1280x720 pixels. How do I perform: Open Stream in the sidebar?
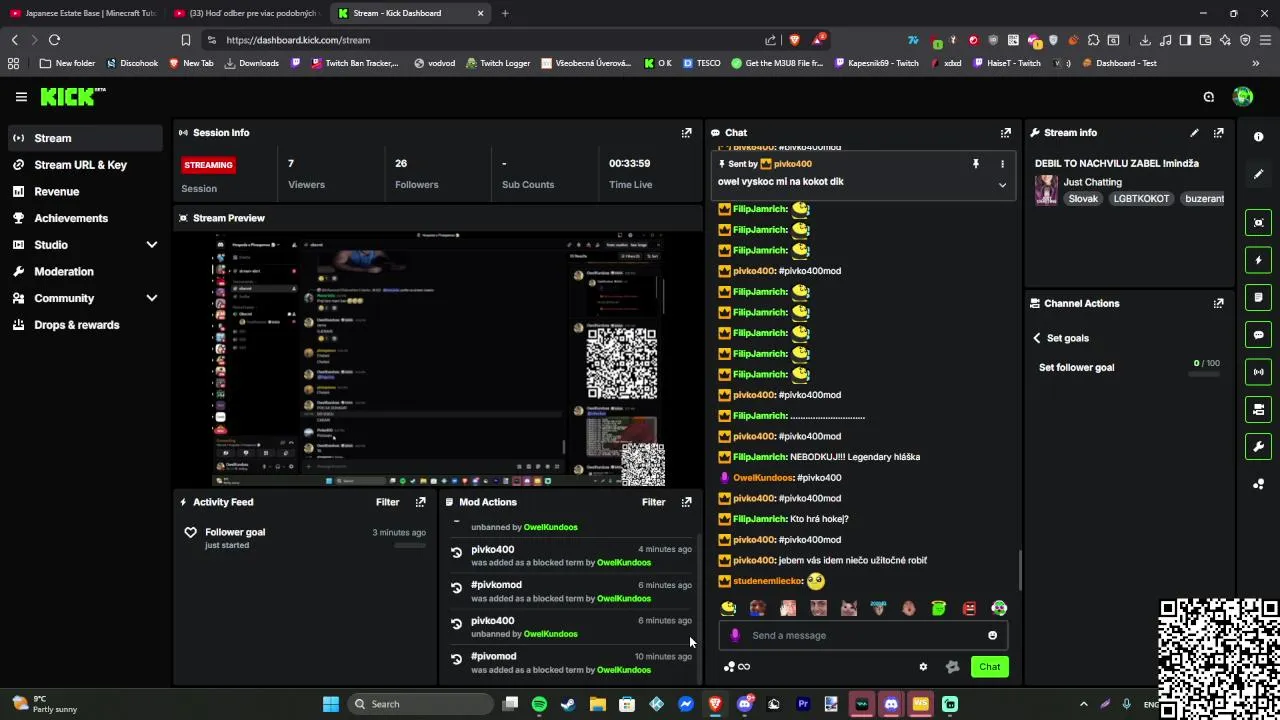coord(85,138)
